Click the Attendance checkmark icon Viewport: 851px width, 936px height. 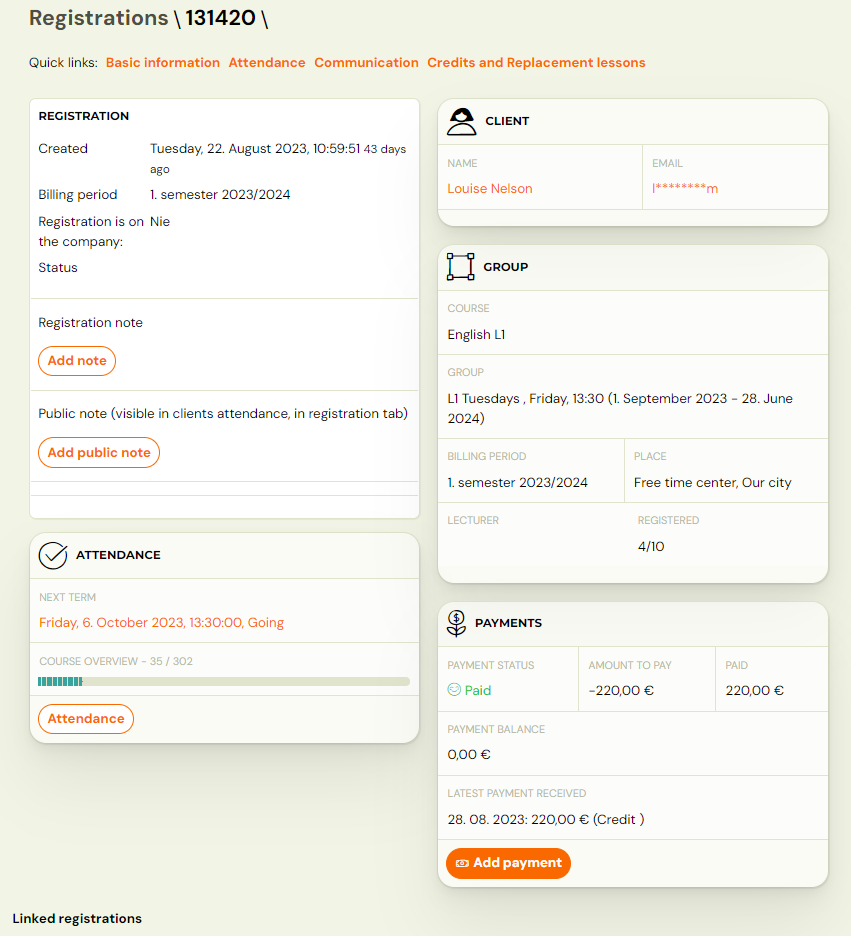[53, 555]
